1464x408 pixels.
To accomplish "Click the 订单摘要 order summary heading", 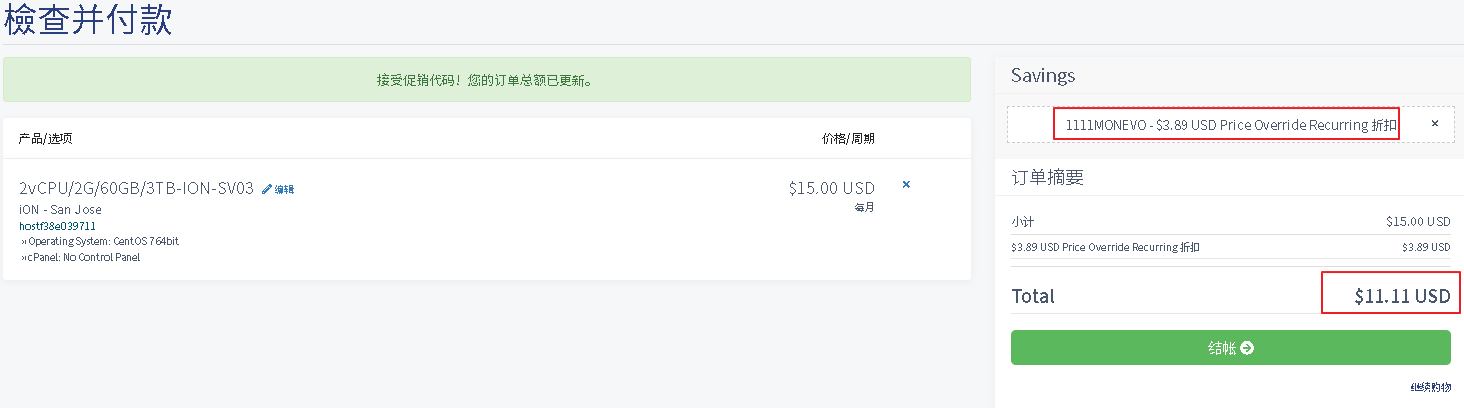I will click(x=1047, y=178).
